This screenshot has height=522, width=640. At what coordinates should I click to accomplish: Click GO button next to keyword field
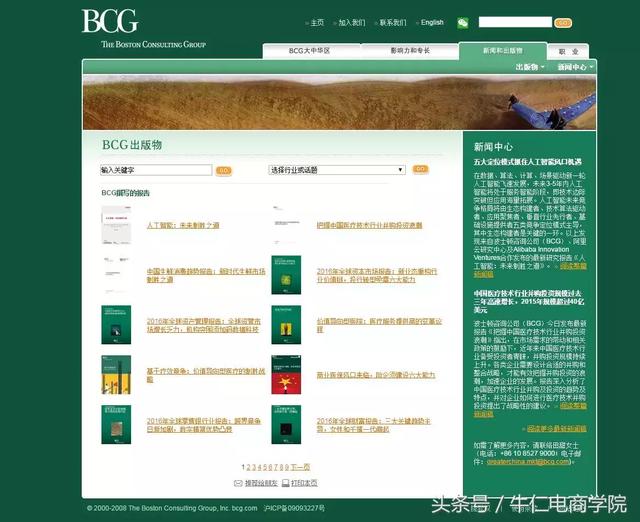pos(223,171)
